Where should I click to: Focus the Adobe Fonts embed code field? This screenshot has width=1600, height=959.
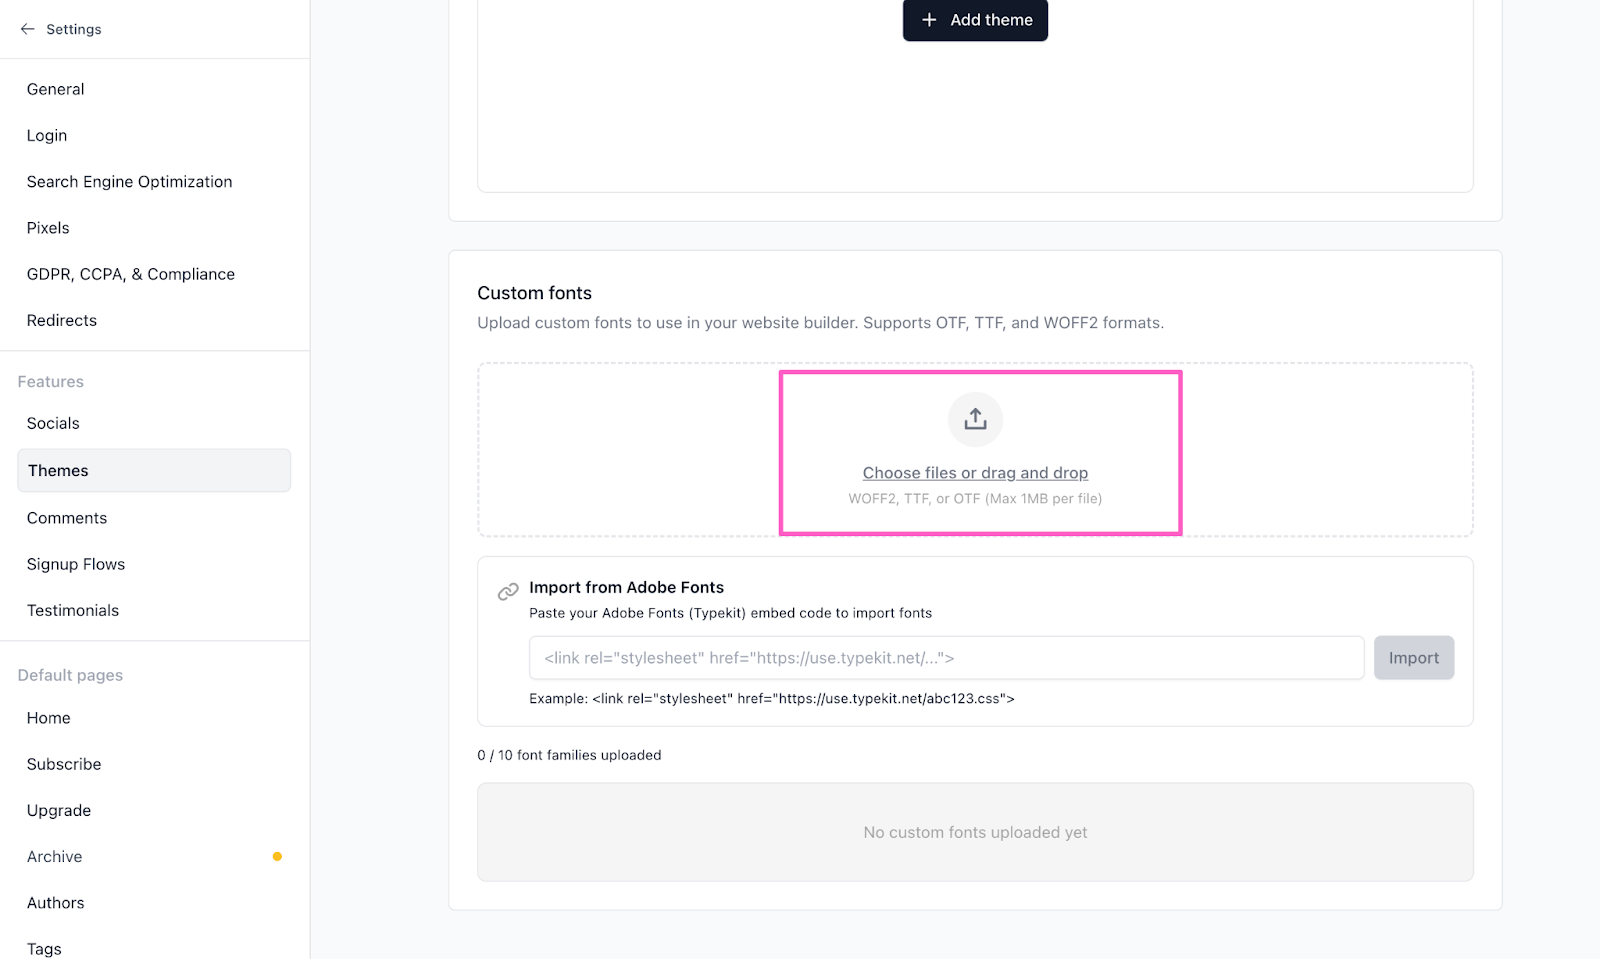click(946, 658)
